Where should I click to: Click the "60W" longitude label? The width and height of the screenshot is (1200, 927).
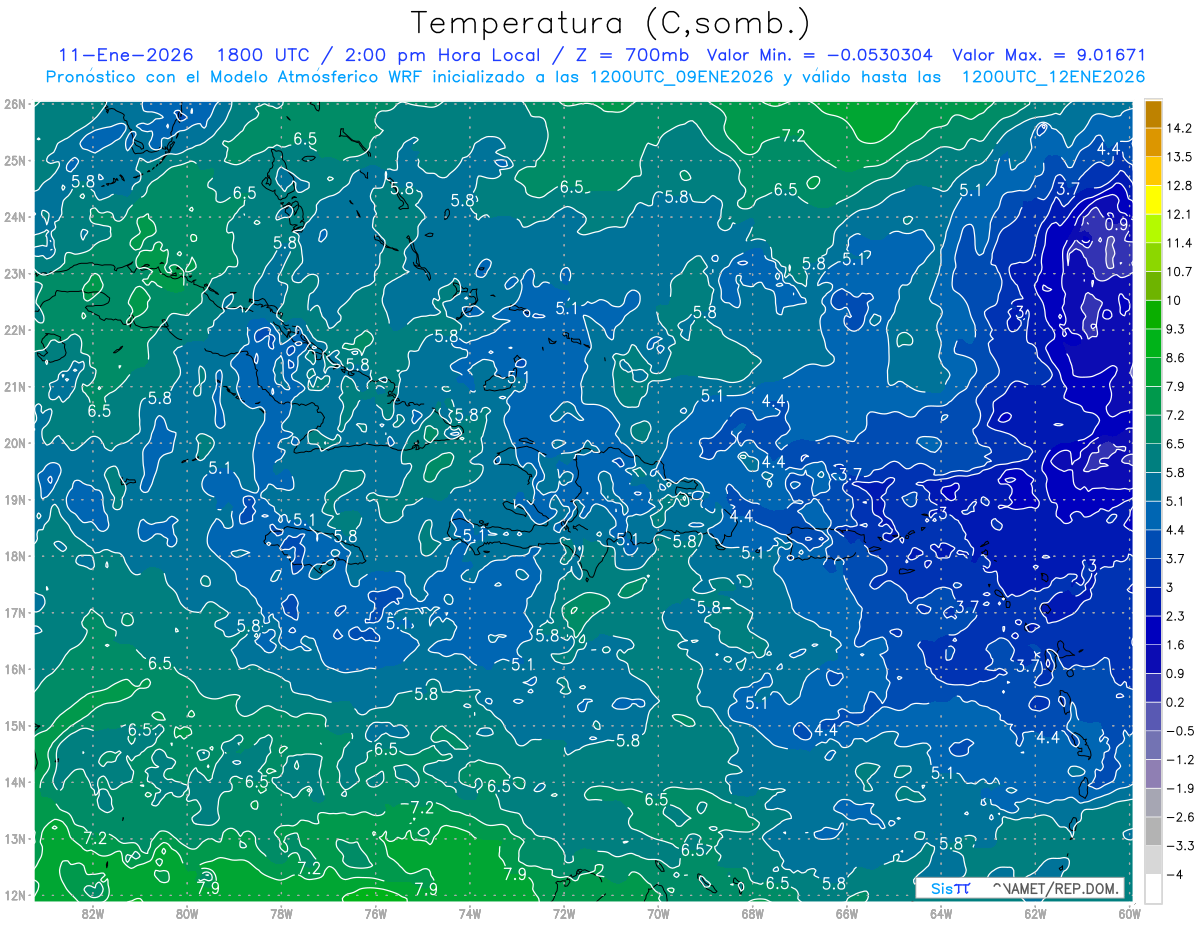coord(1129,912)
